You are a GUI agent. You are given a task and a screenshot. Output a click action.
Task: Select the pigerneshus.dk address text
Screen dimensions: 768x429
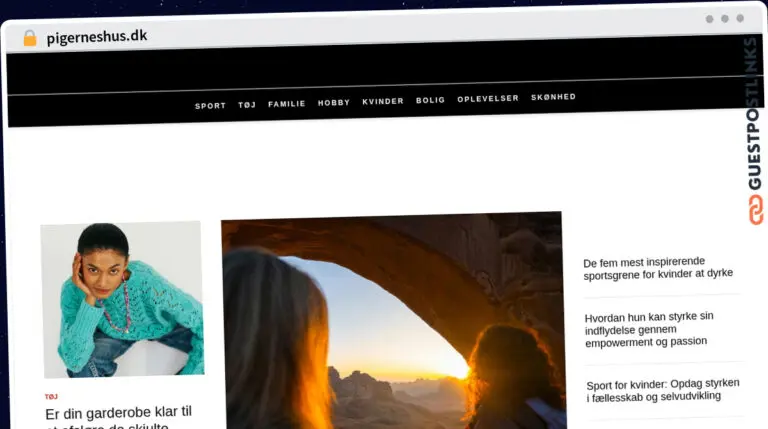(96, 37)
